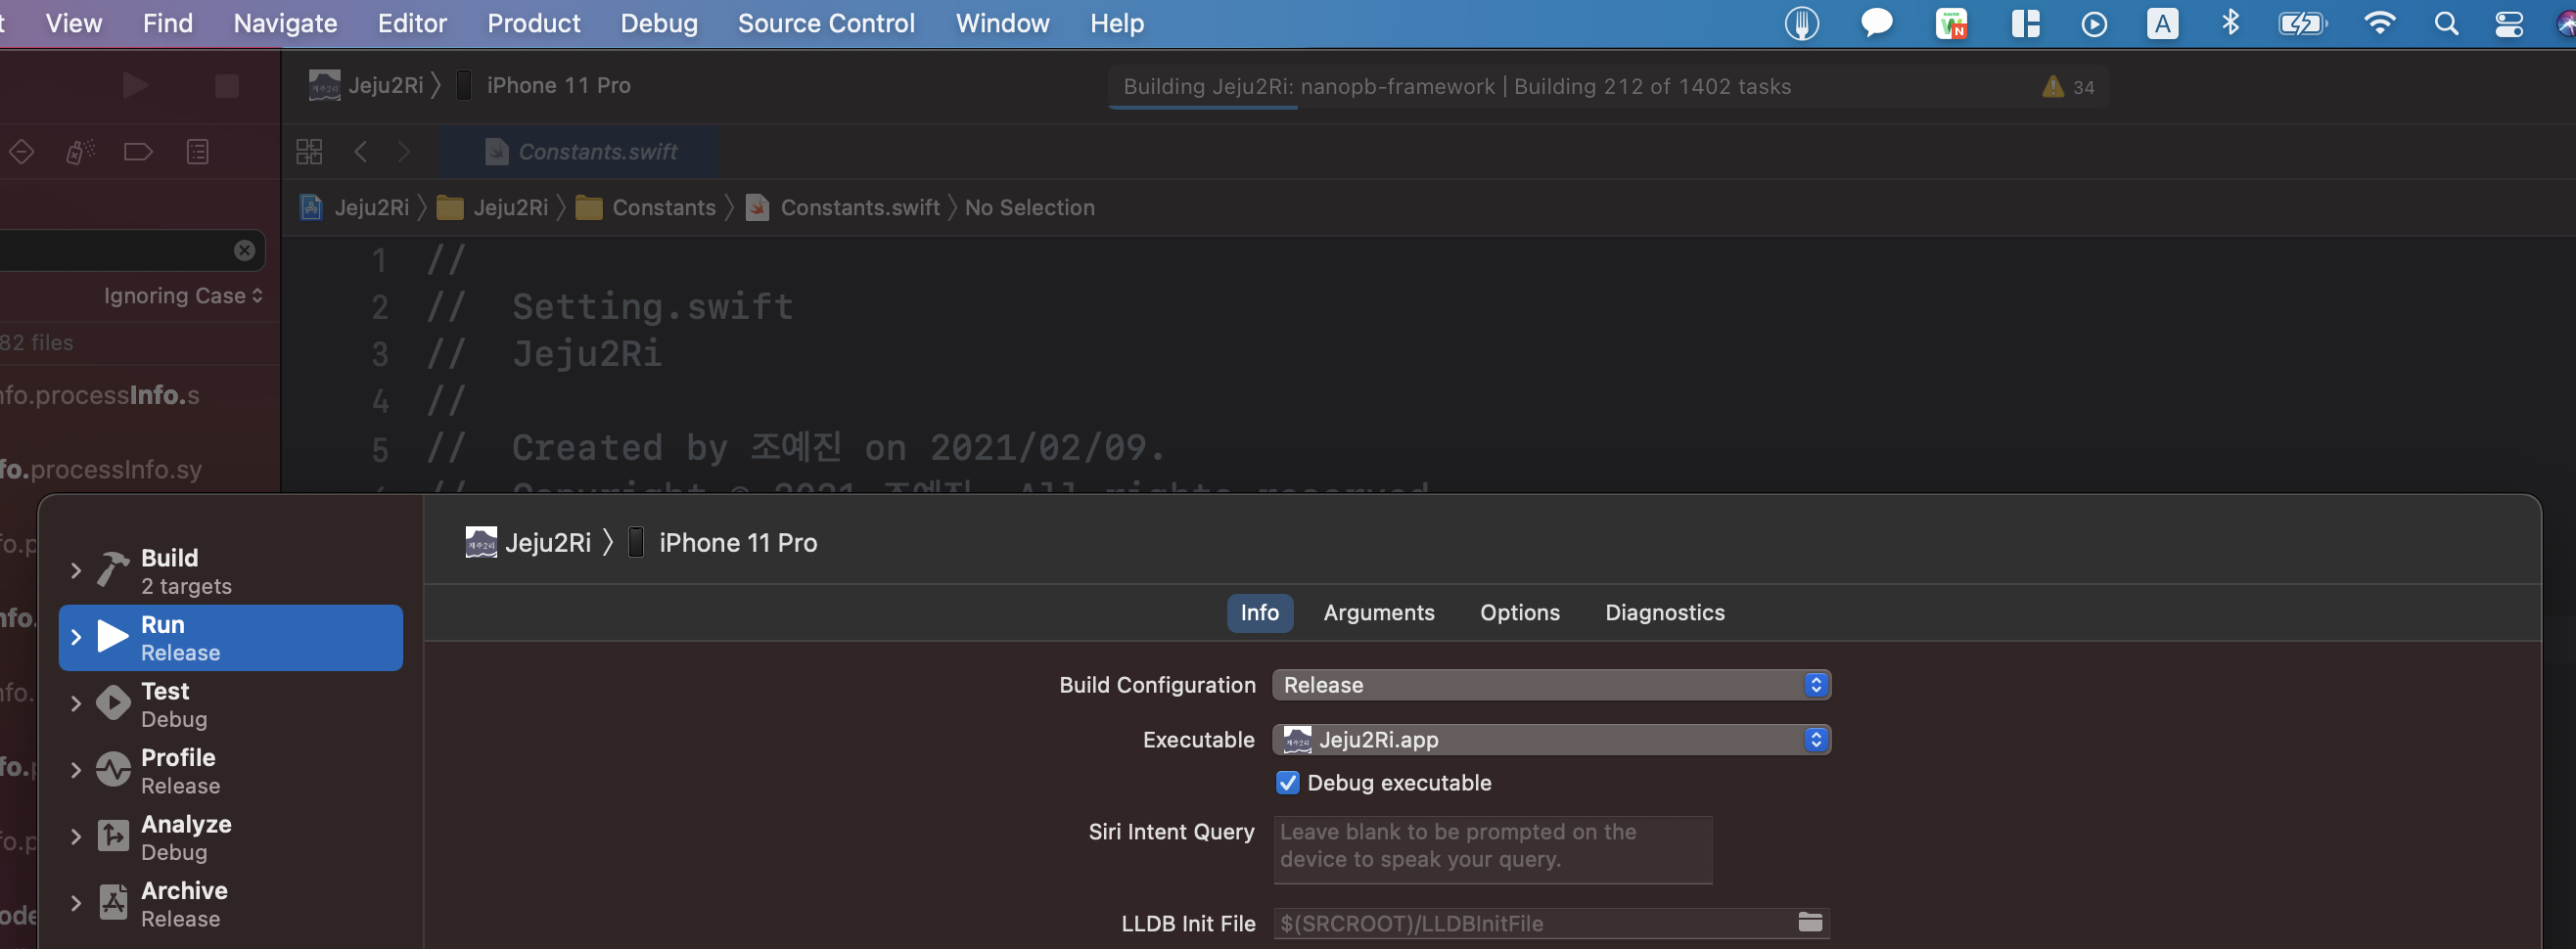This screenshot has width=2576, height=949.
Task: Clear the search field with x icon
Action: point(244,250)
